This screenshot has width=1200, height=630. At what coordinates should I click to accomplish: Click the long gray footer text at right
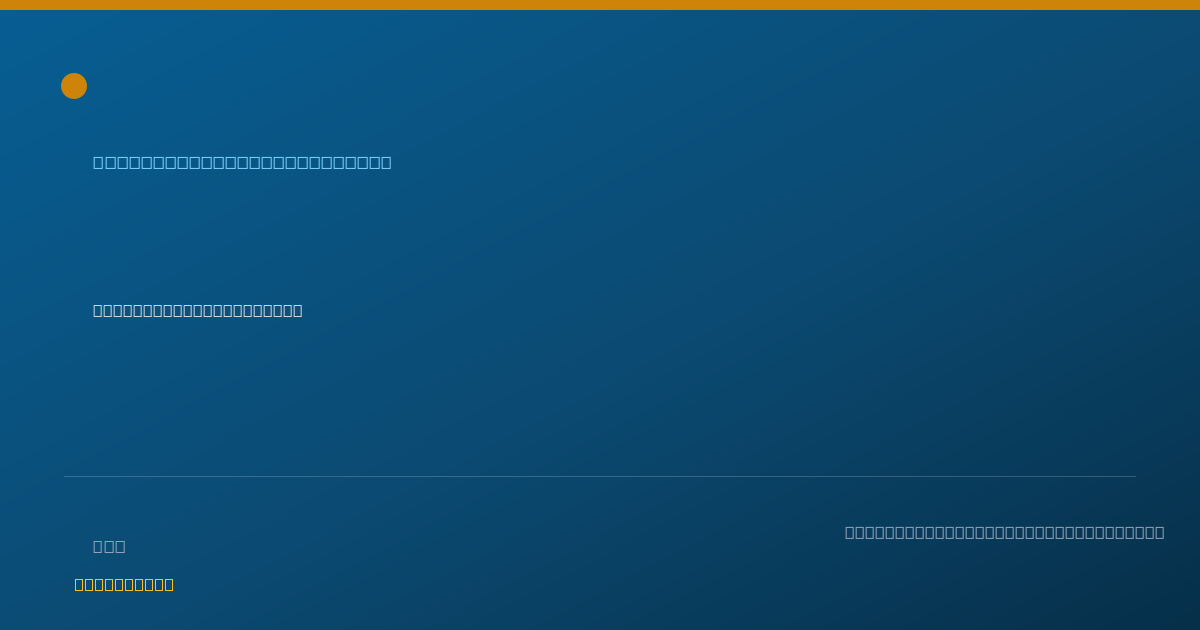[1004, 532]
